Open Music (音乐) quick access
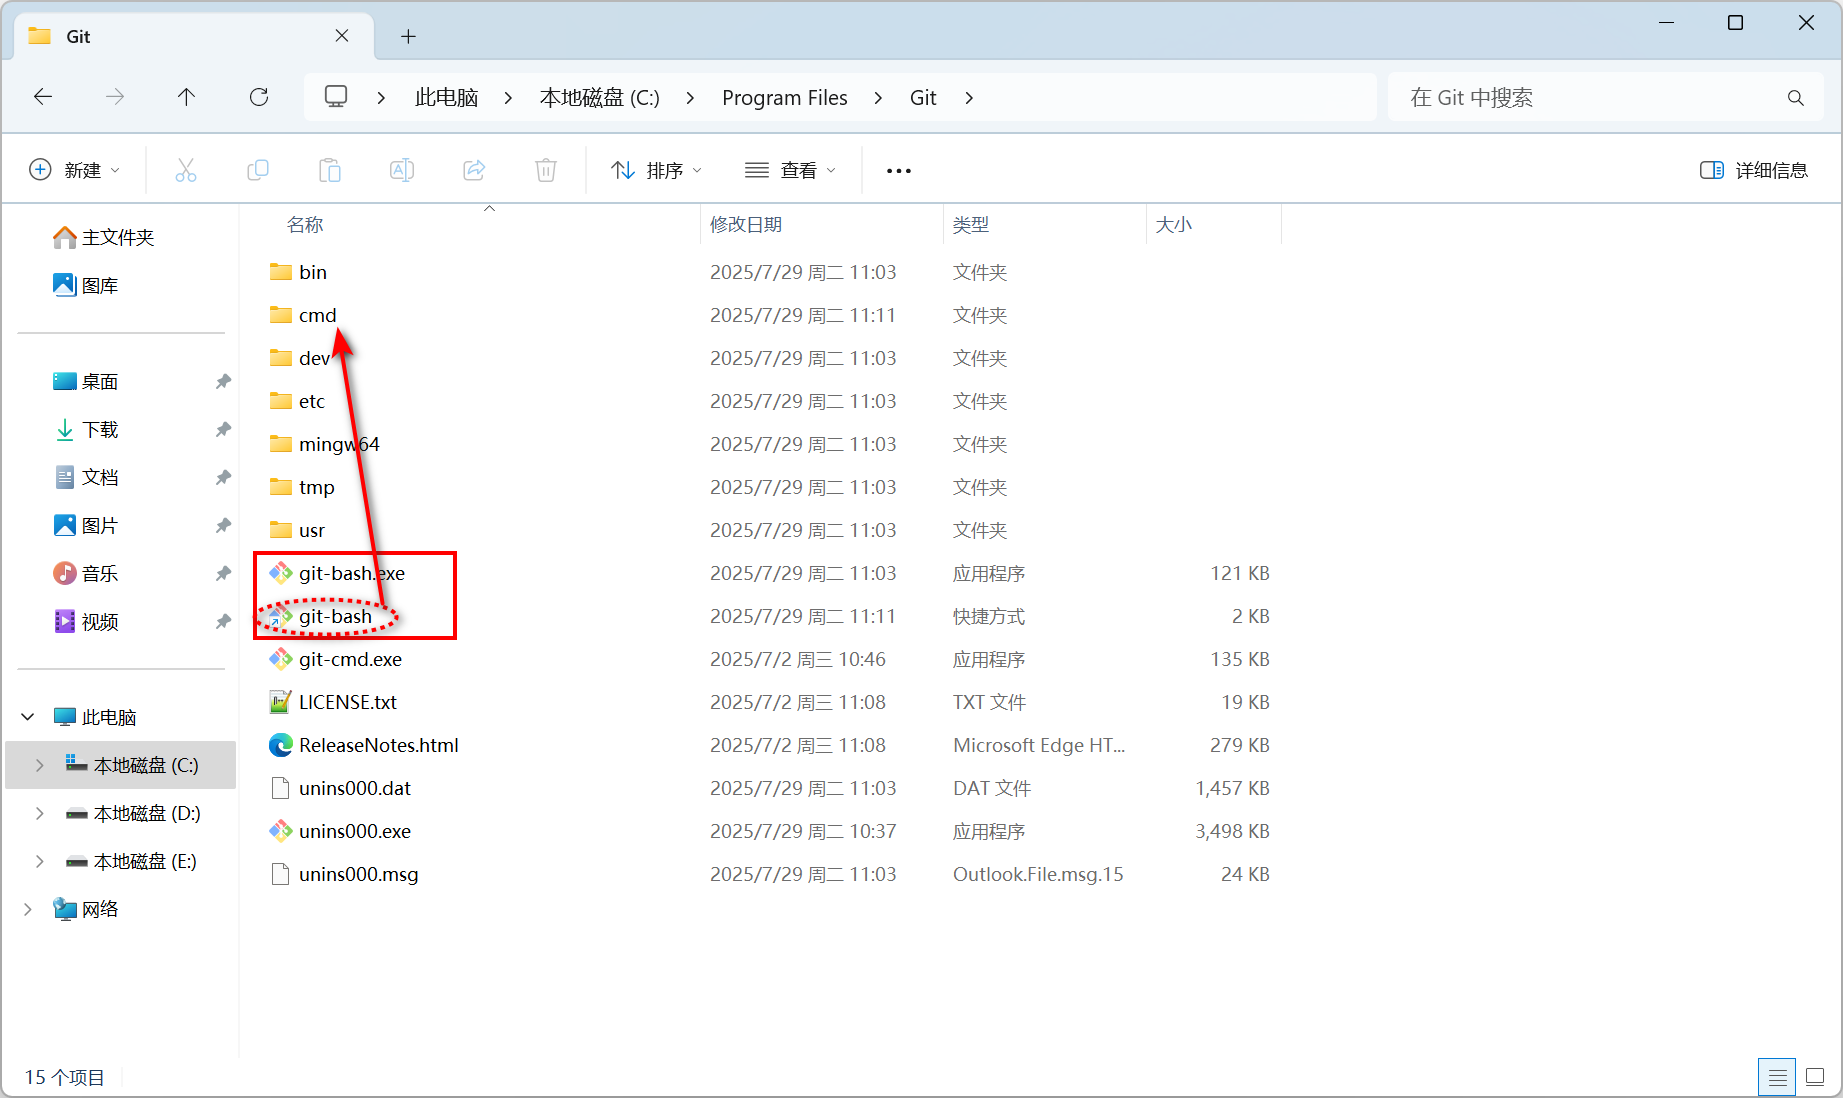This screenshot has height=1098, width=1843. click(86, 573)
